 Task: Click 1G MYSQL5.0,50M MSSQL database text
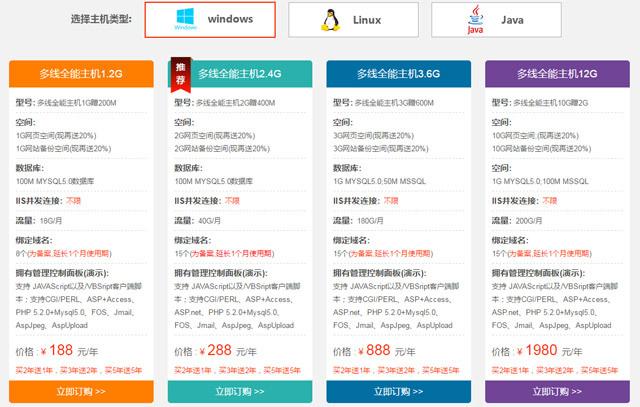click(x=380, y=181)
